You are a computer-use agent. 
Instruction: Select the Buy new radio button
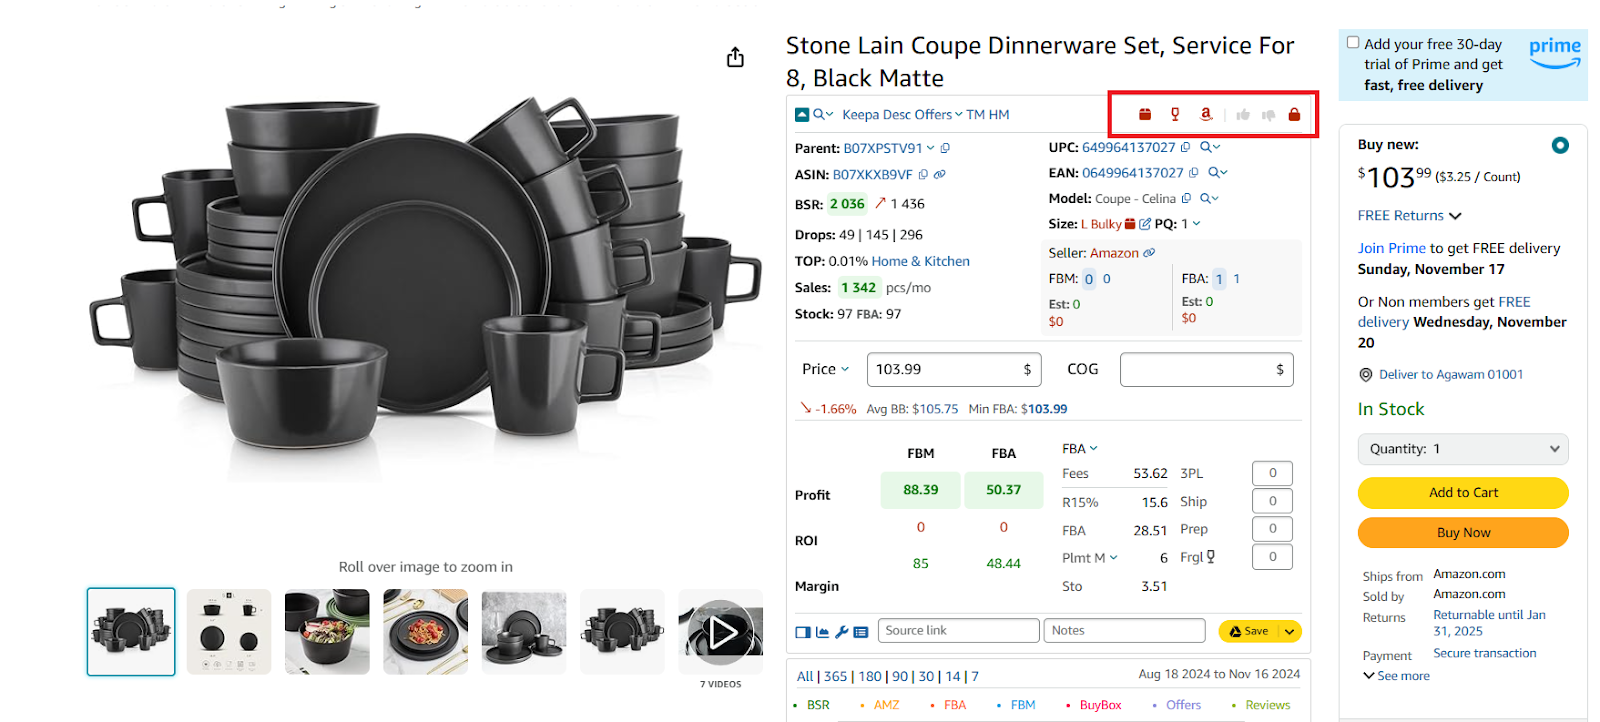click(1559, 146)
